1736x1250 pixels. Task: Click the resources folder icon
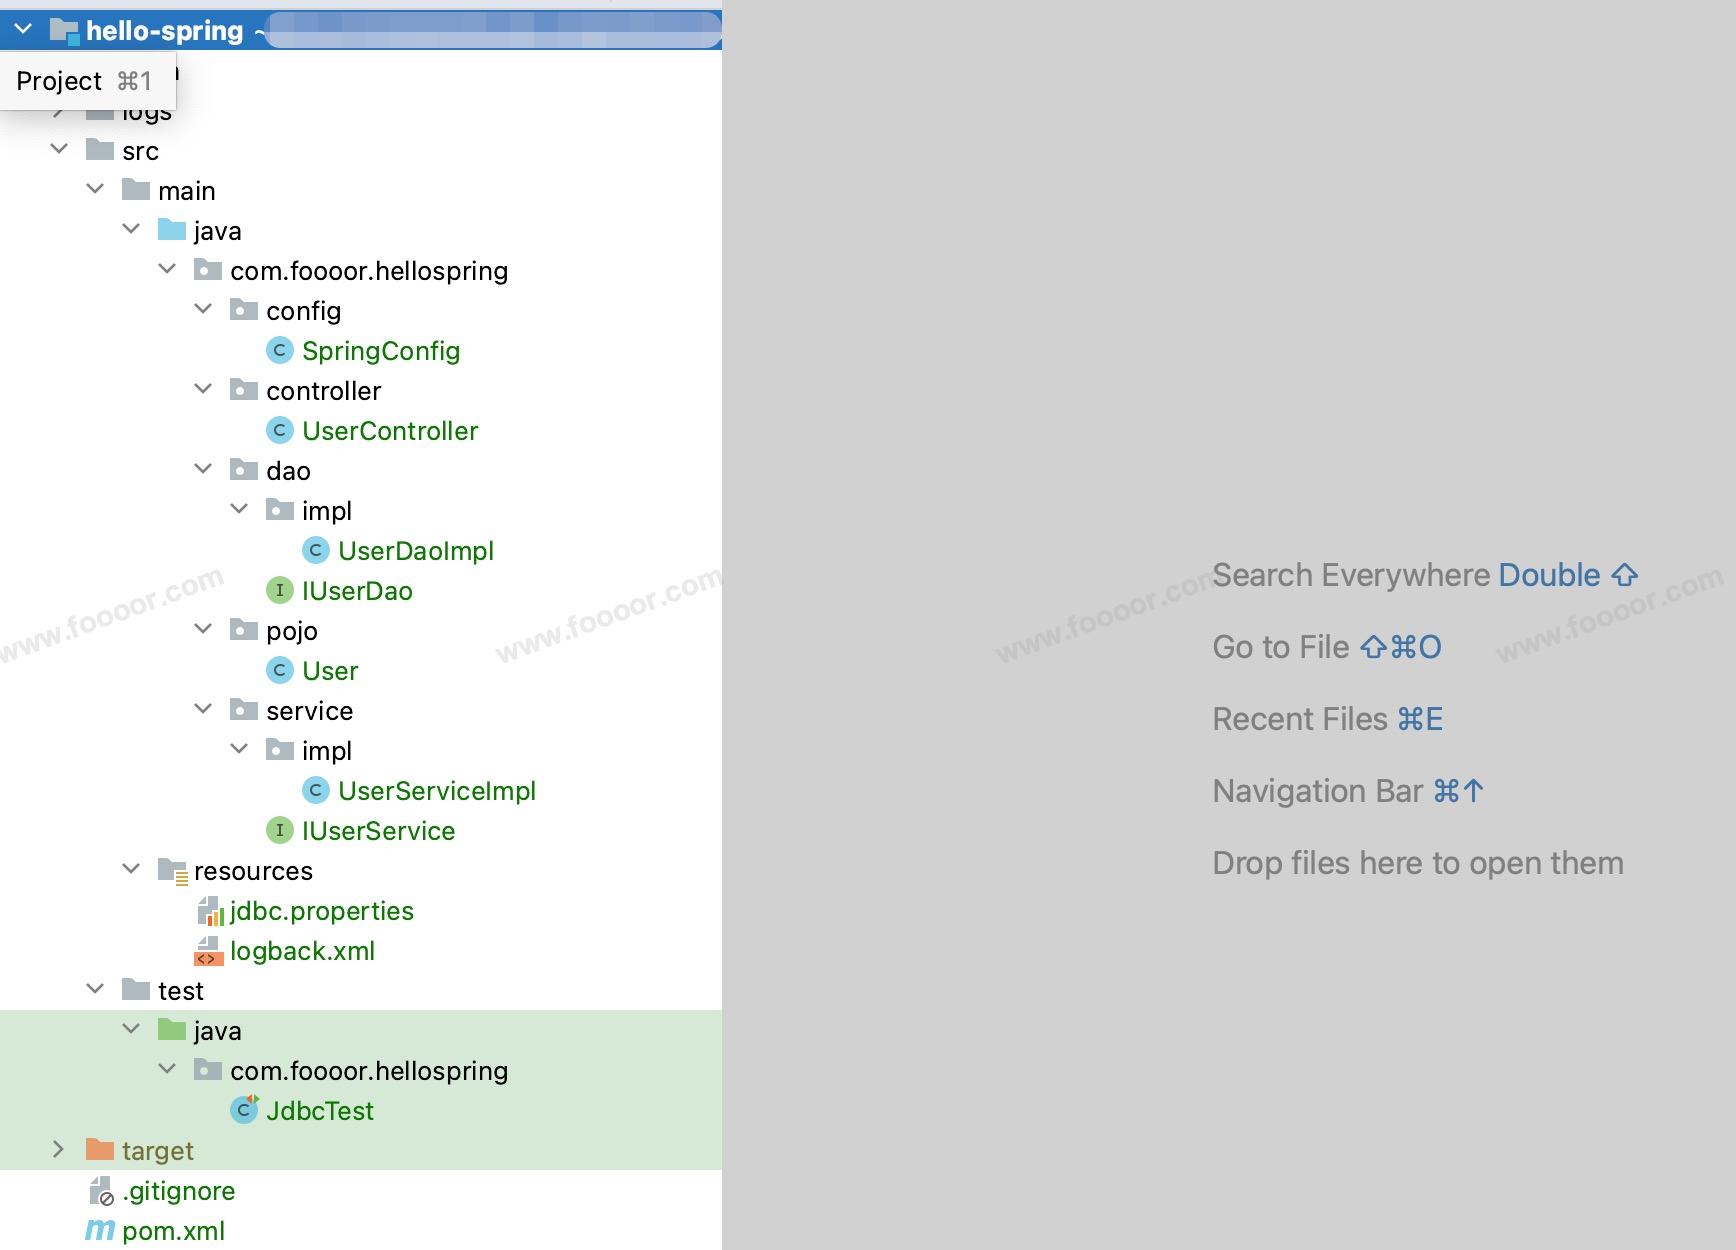(172, 871)
